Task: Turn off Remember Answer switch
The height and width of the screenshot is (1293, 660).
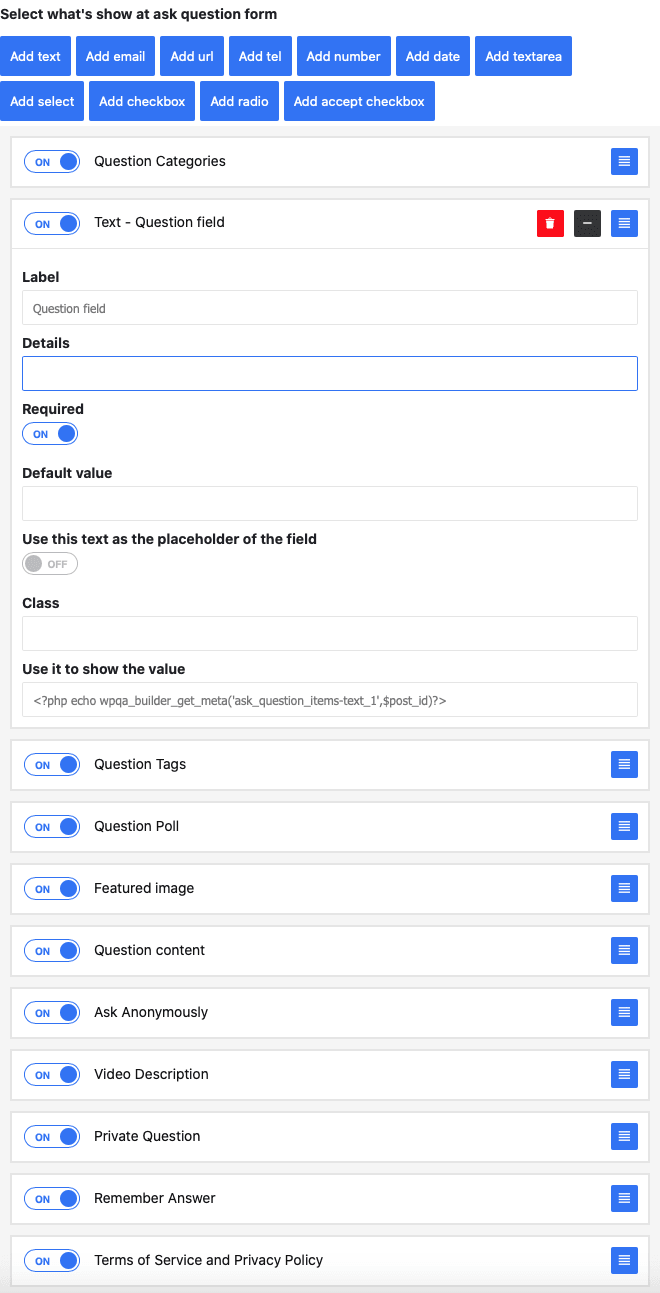Action: (x=52, y=1199)
